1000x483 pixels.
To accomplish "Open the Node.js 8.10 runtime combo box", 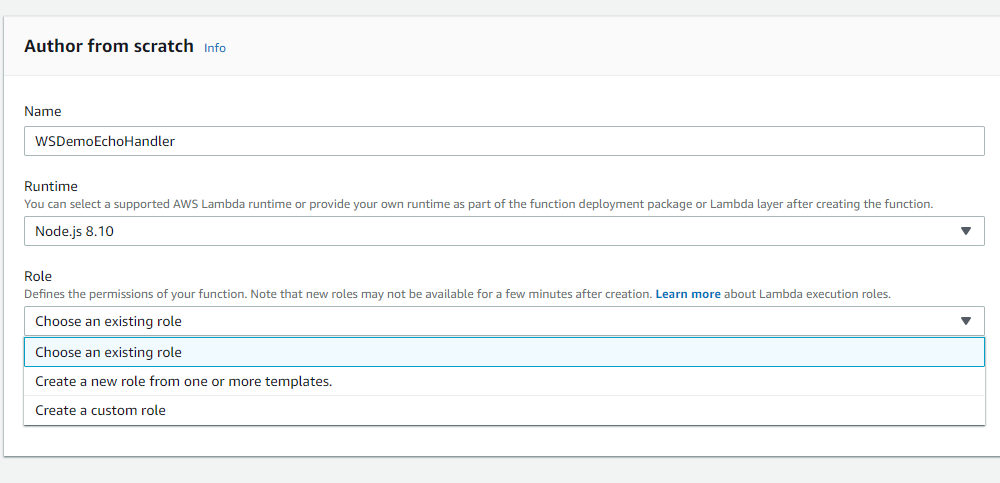I will click(503, 231).
